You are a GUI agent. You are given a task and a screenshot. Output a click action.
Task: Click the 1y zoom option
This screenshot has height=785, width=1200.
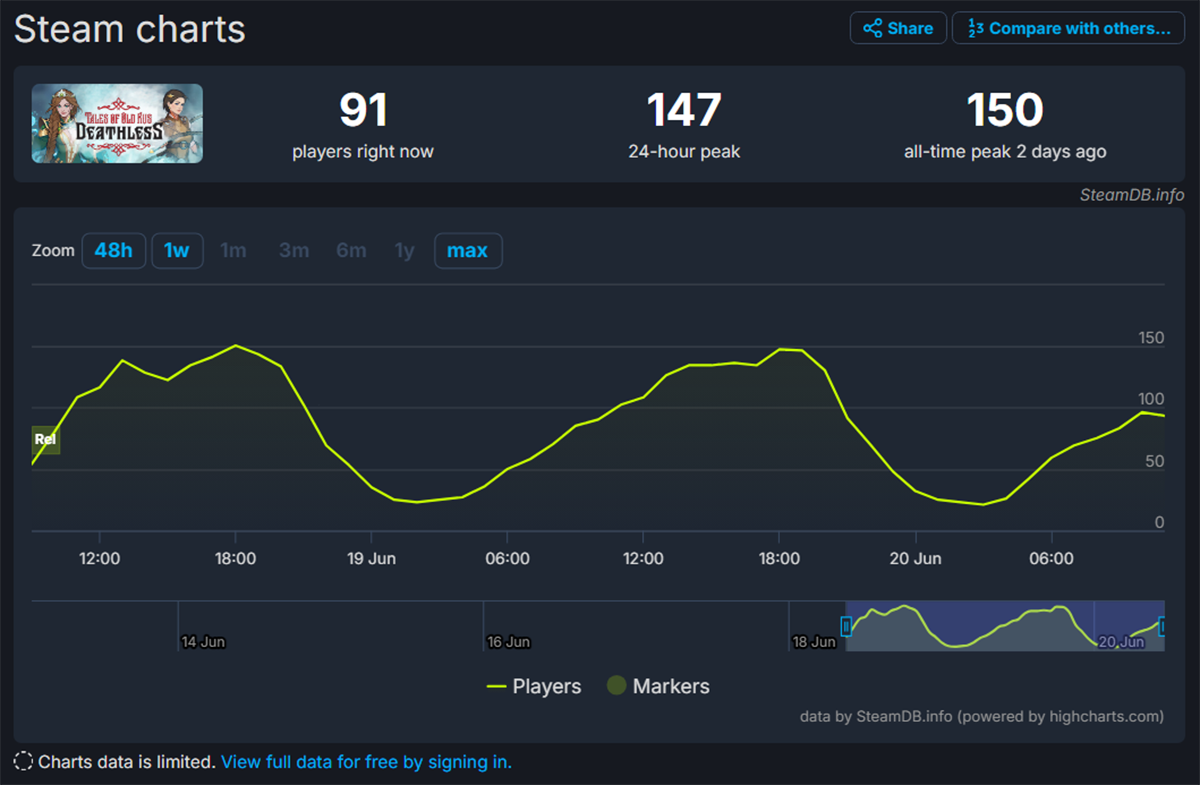(404, 250)
